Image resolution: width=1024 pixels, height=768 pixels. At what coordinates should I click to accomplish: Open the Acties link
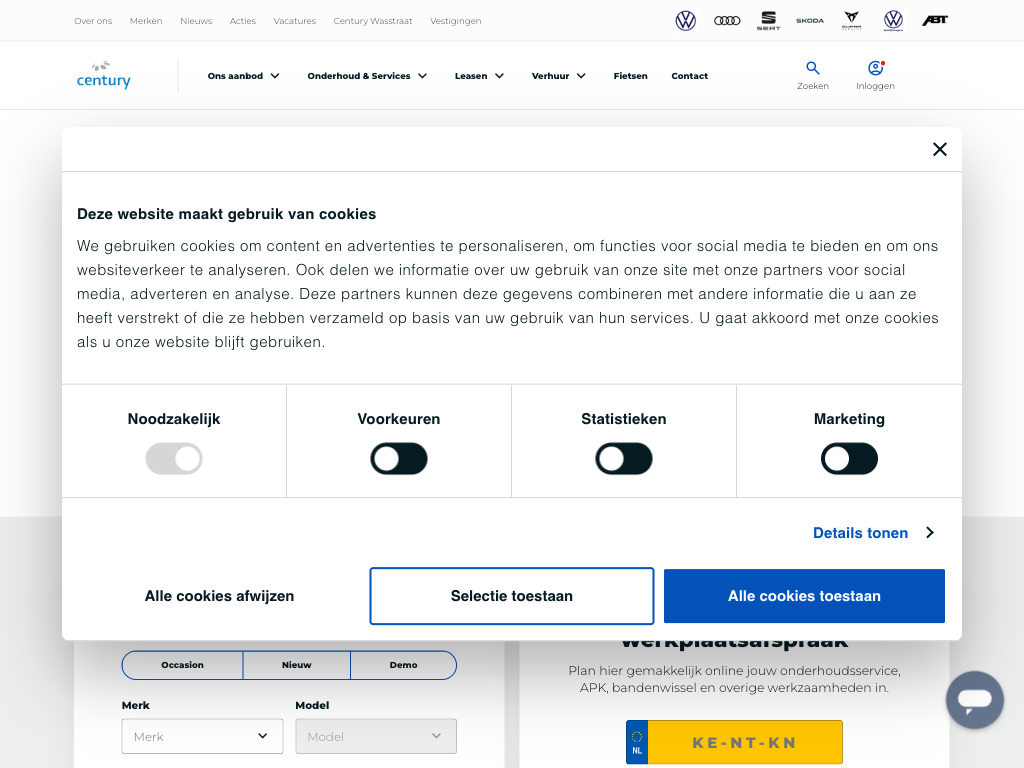(243, 21)
